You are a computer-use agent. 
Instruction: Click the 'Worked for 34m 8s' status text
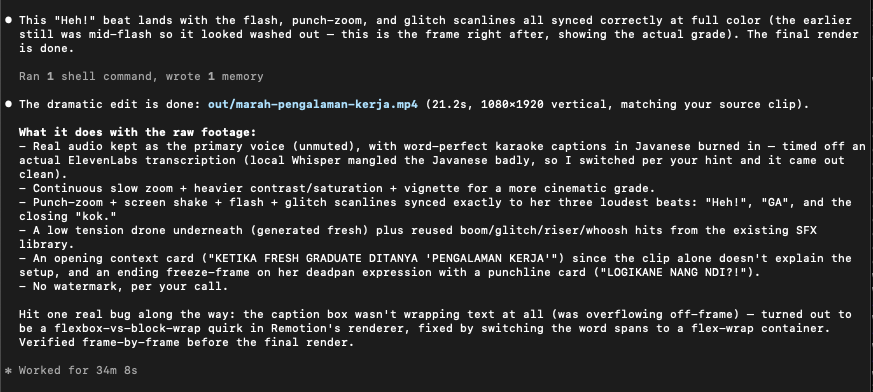[78, 370]
